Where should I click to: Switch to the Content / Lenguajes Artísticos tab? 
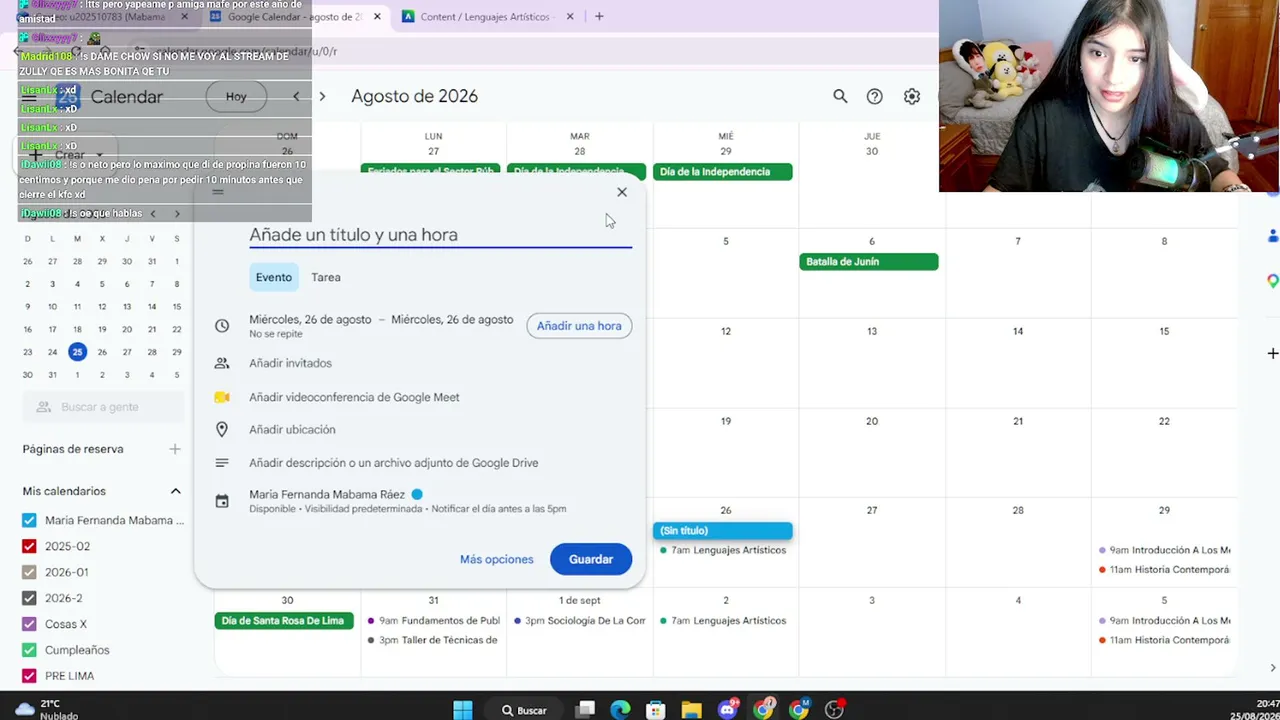487,16
